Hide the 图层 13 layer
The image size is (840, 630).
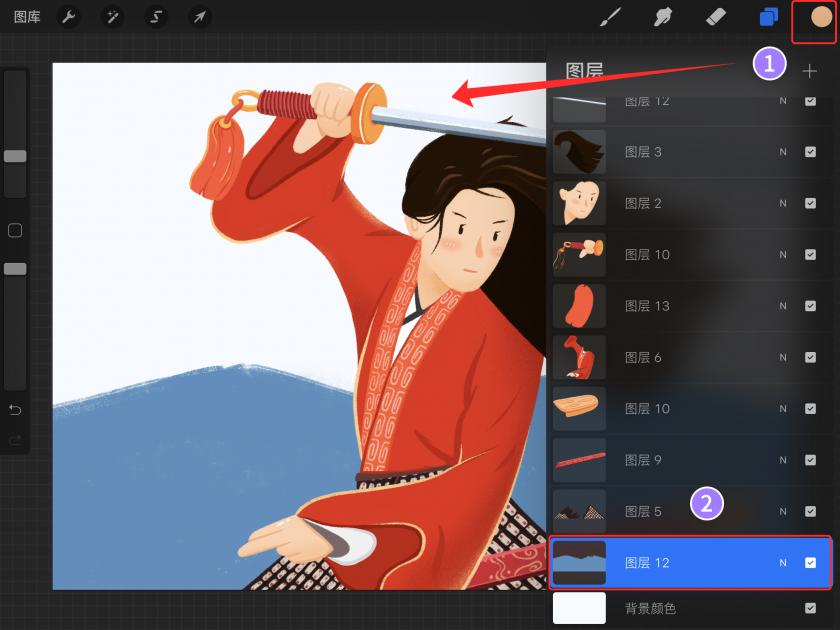(810, 306)
